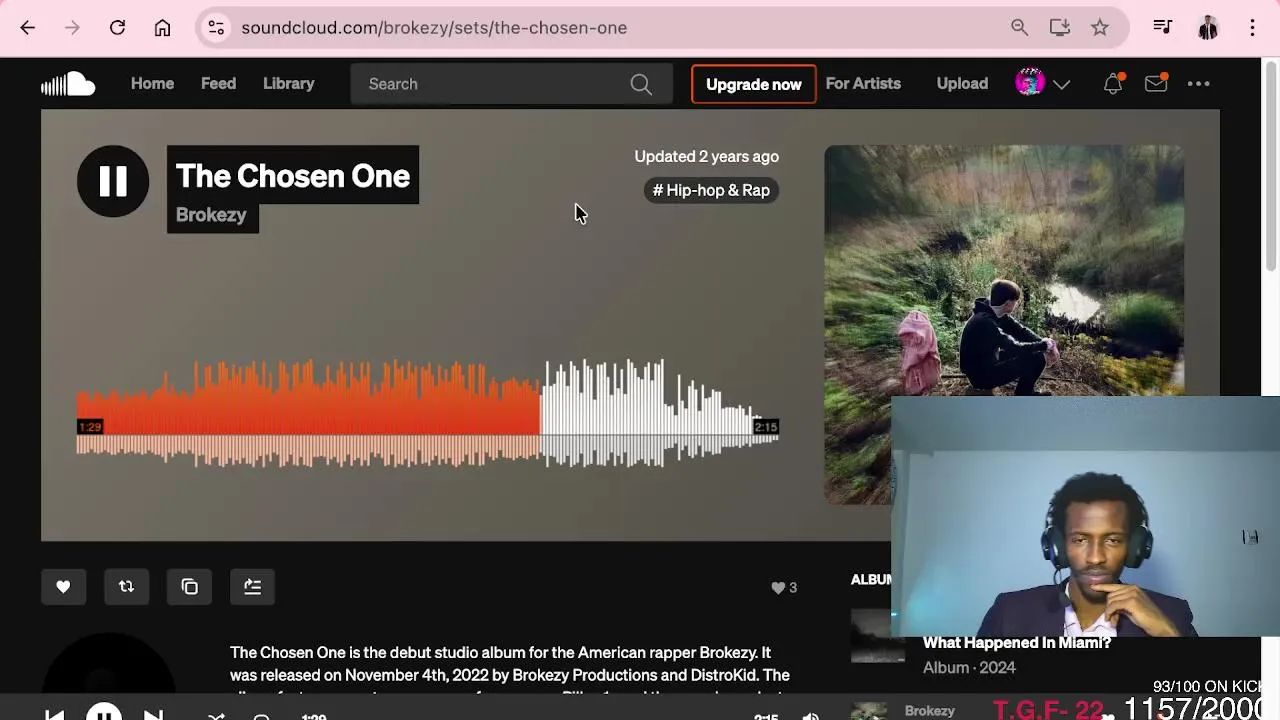Open media control icon in browser toolbar
The height and width of the screenshot is (720, 1280).
tap(1162, 28)
